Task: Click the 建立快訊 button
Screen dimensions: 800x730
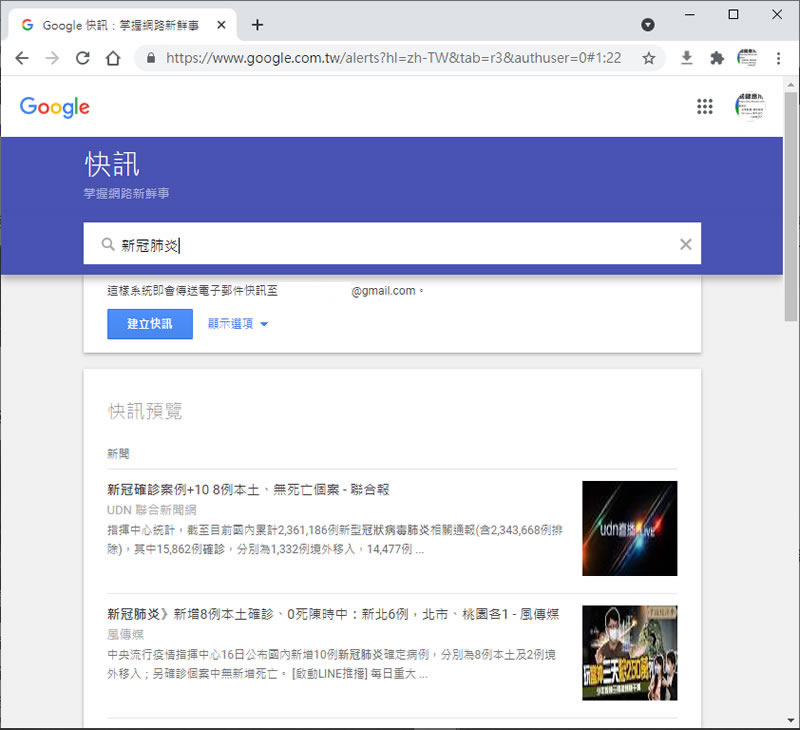Action: tap(150, 324)
